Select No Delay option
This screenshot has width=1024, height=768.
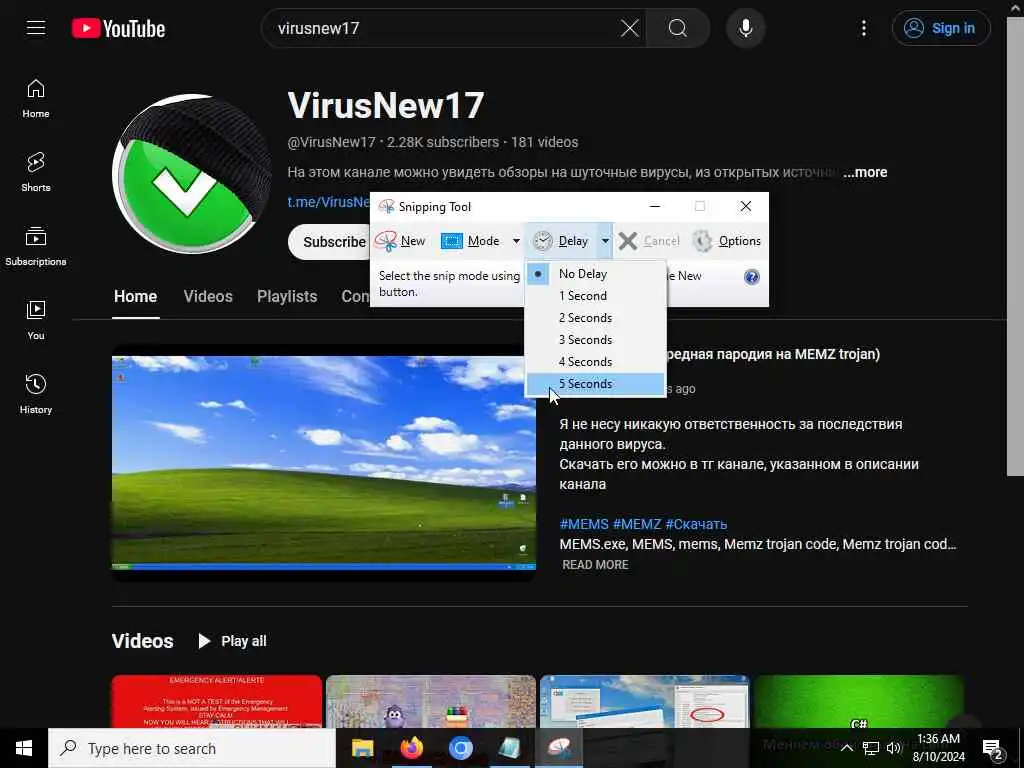[595, 274]
